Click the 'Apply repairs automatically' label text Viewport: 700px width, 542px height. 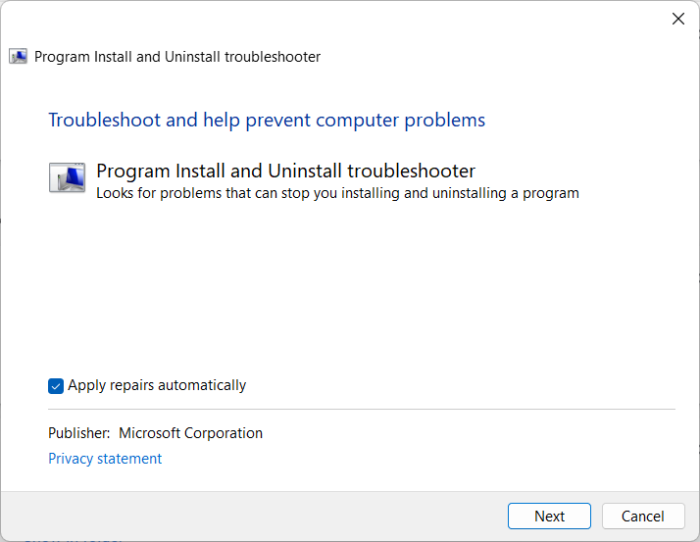pyautogui.click(x=157, y=385)
